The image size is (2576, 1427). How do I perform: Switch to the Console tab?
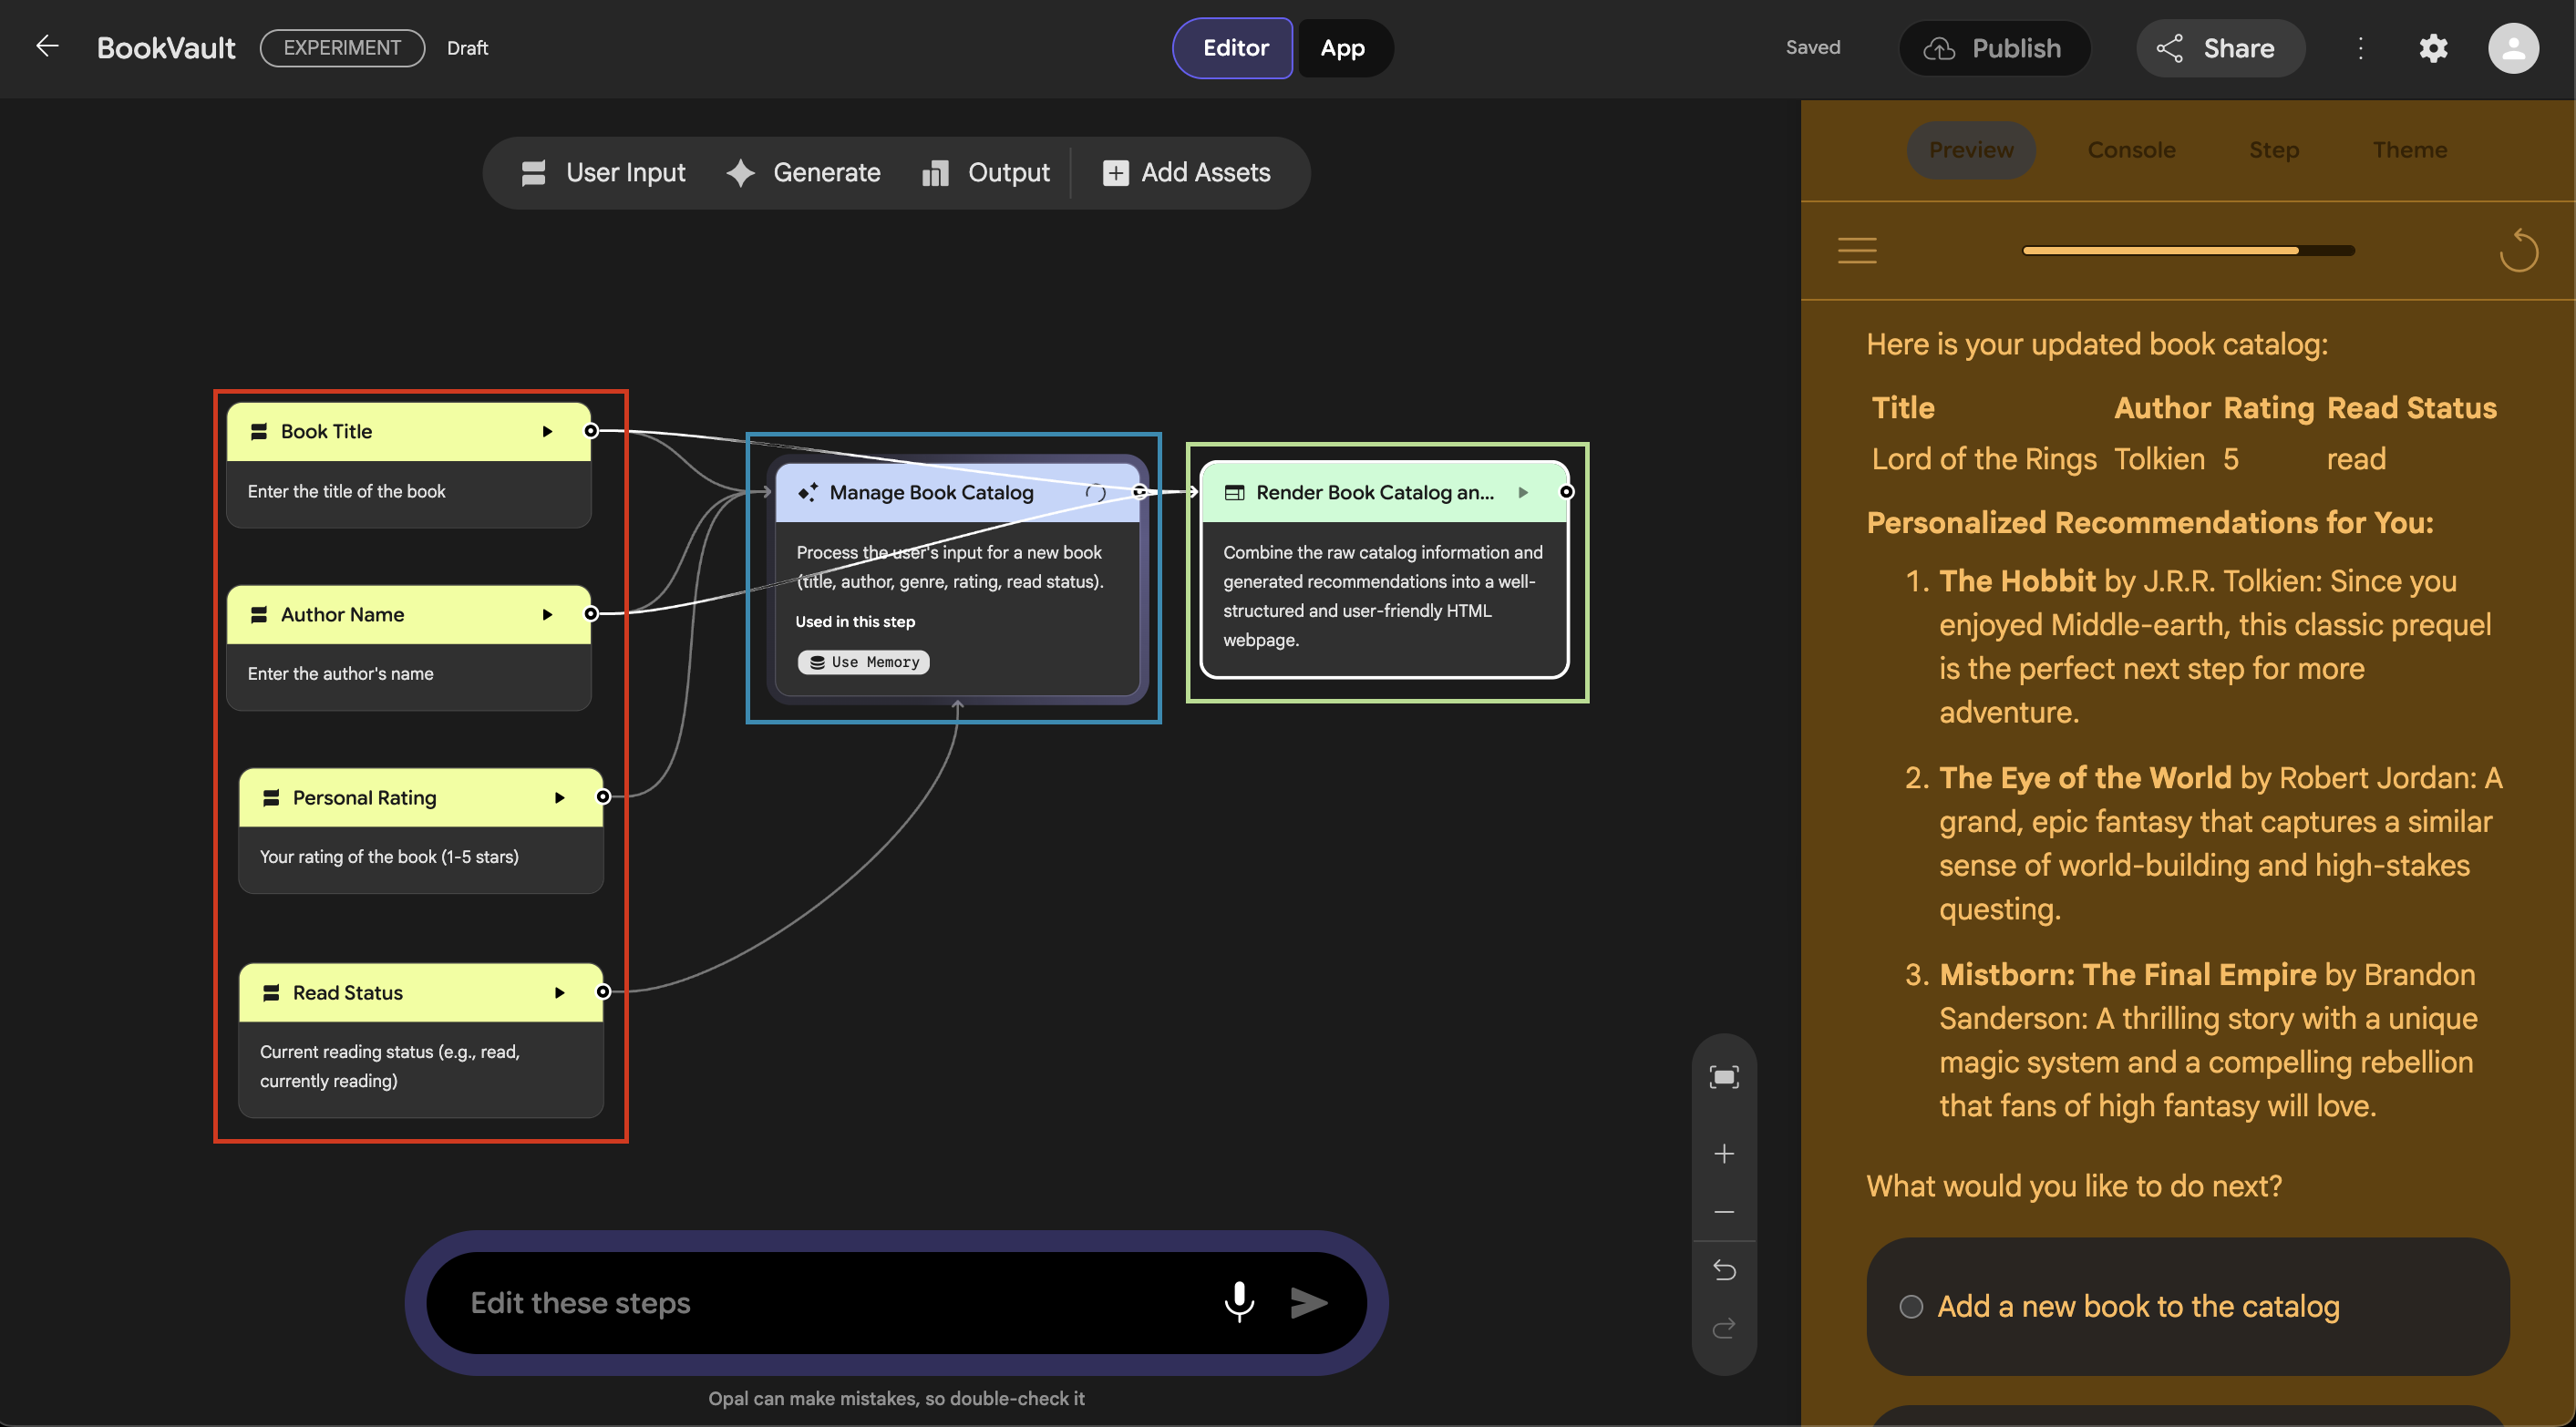[2131, 150]
